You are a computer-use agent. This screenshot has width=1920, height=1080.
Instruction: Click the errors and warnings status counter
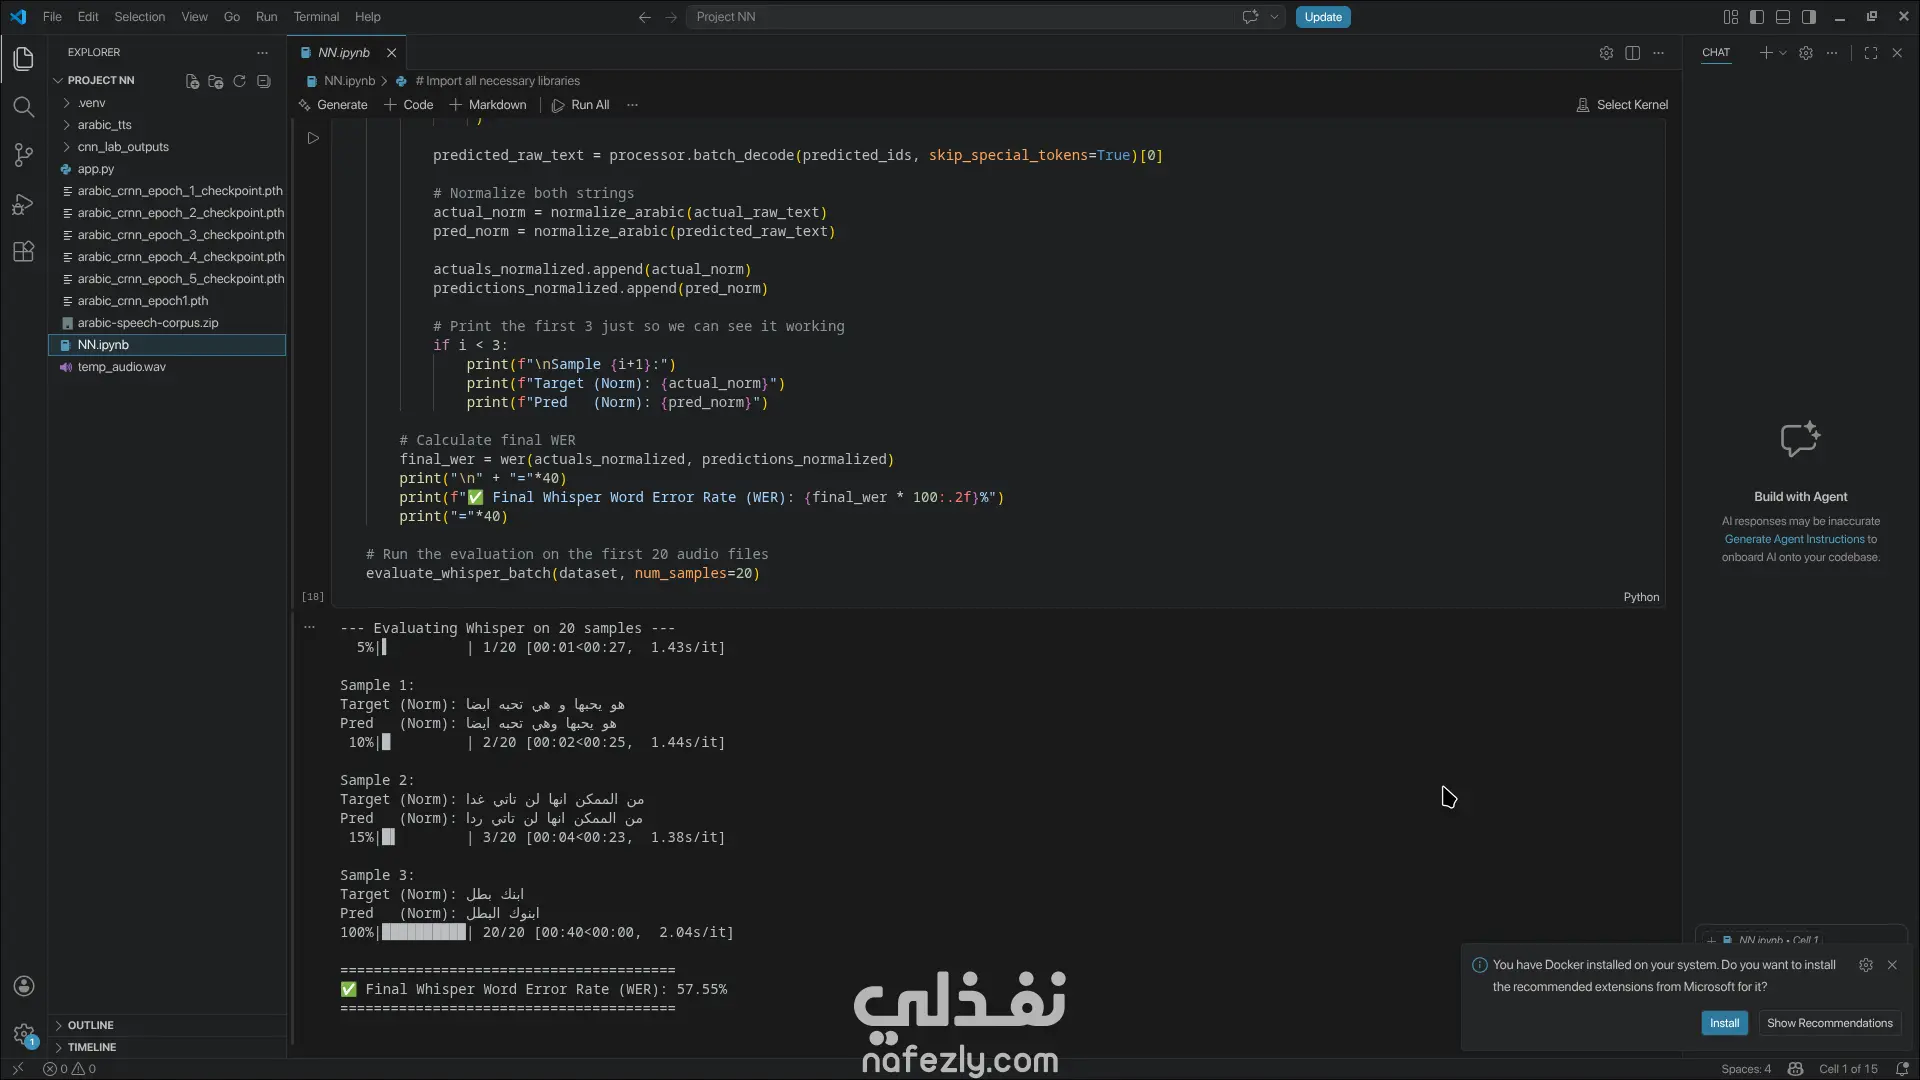(x=69, y=1069)
